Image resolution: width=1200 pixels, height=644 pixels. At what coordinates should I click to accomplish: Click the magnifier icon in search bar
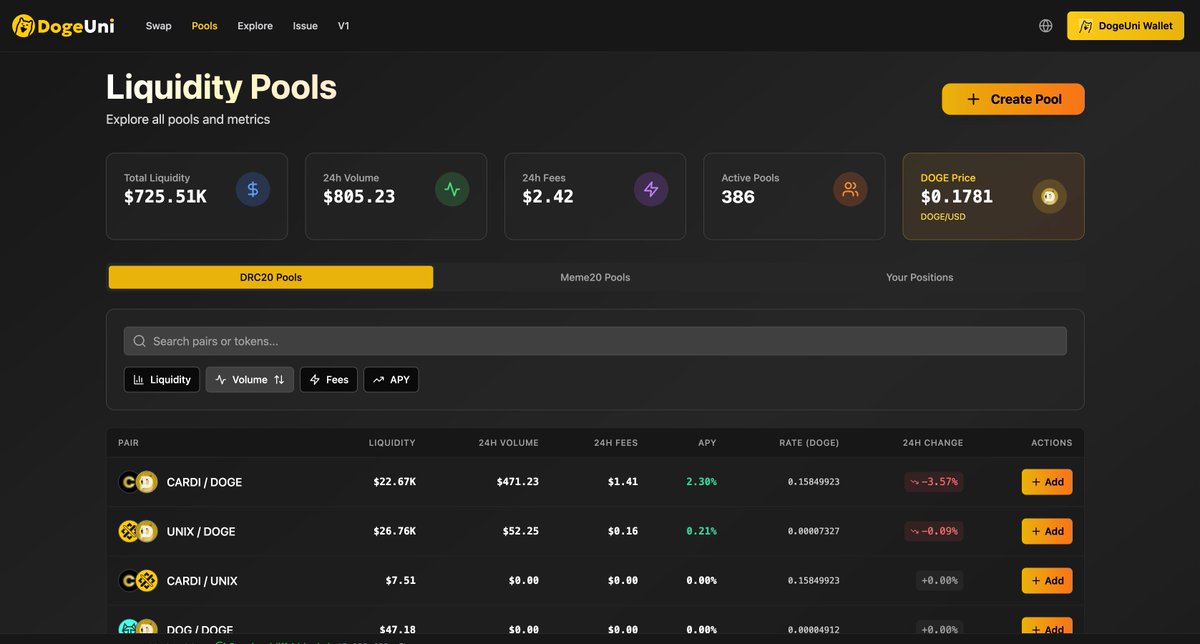tap(140, 341)
